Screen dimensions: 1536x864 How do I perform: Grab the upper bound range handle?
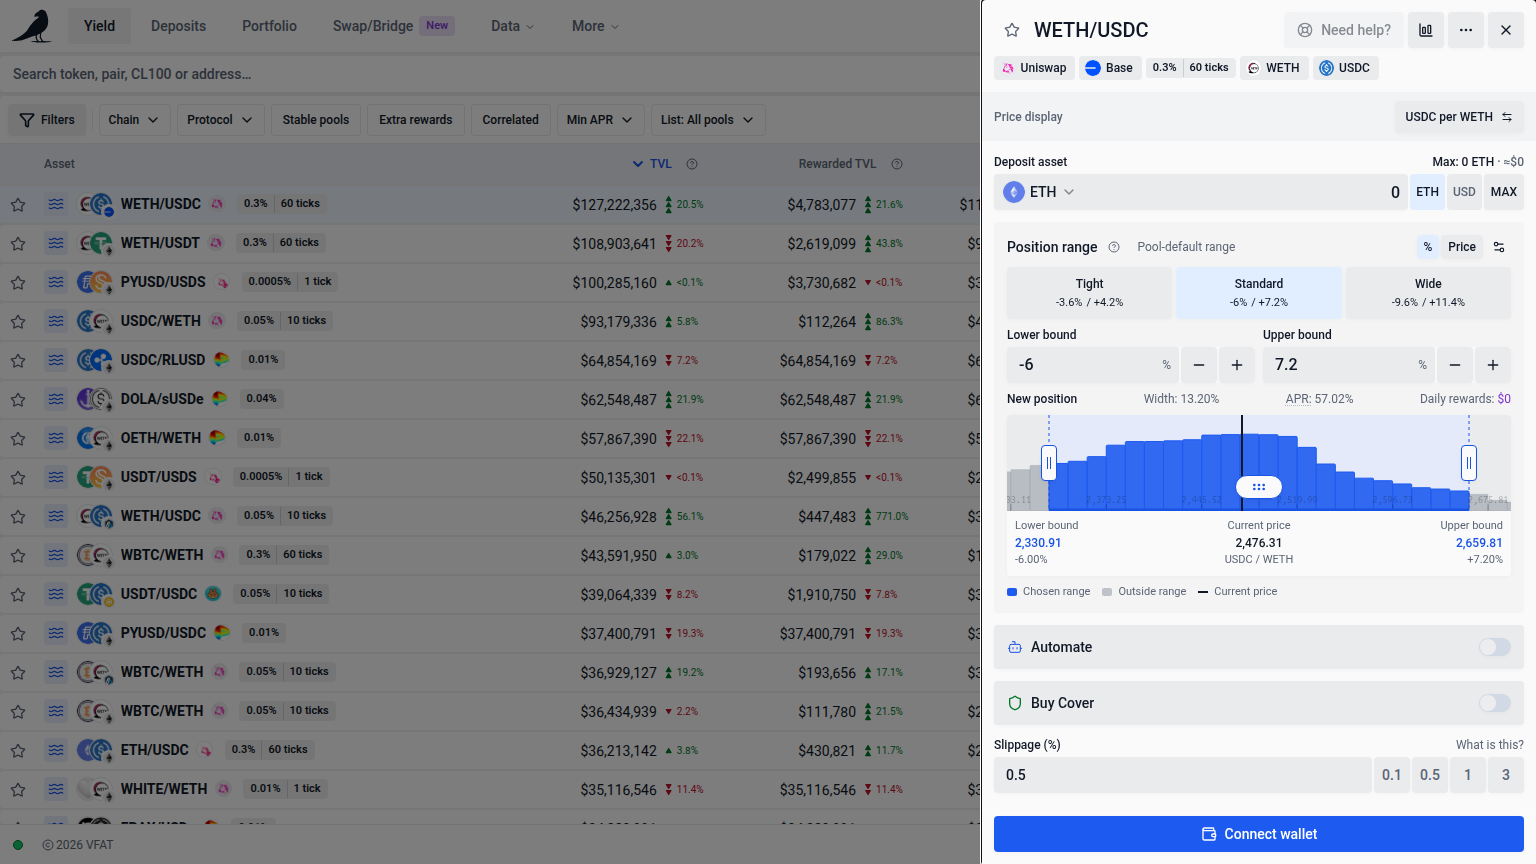[1469, 463]
